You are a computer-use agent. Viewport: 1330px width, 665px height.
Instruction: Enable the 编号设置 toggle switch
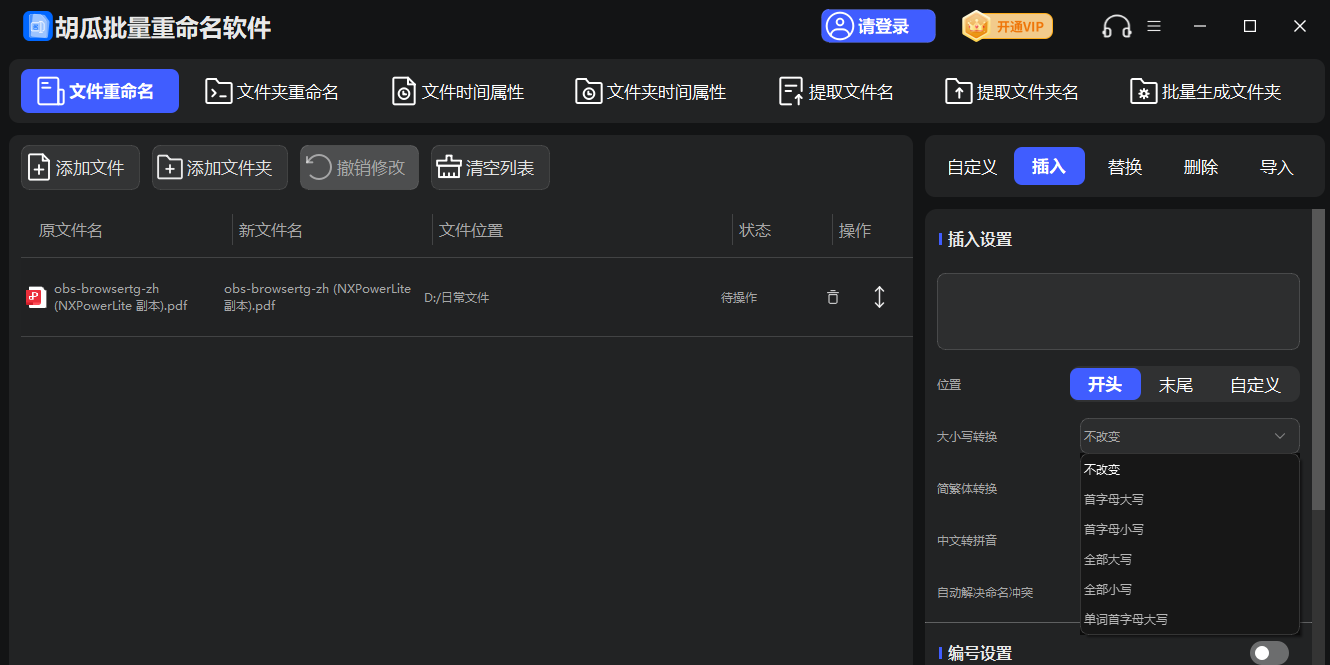pyautogui.click(x=1269, y=651)
